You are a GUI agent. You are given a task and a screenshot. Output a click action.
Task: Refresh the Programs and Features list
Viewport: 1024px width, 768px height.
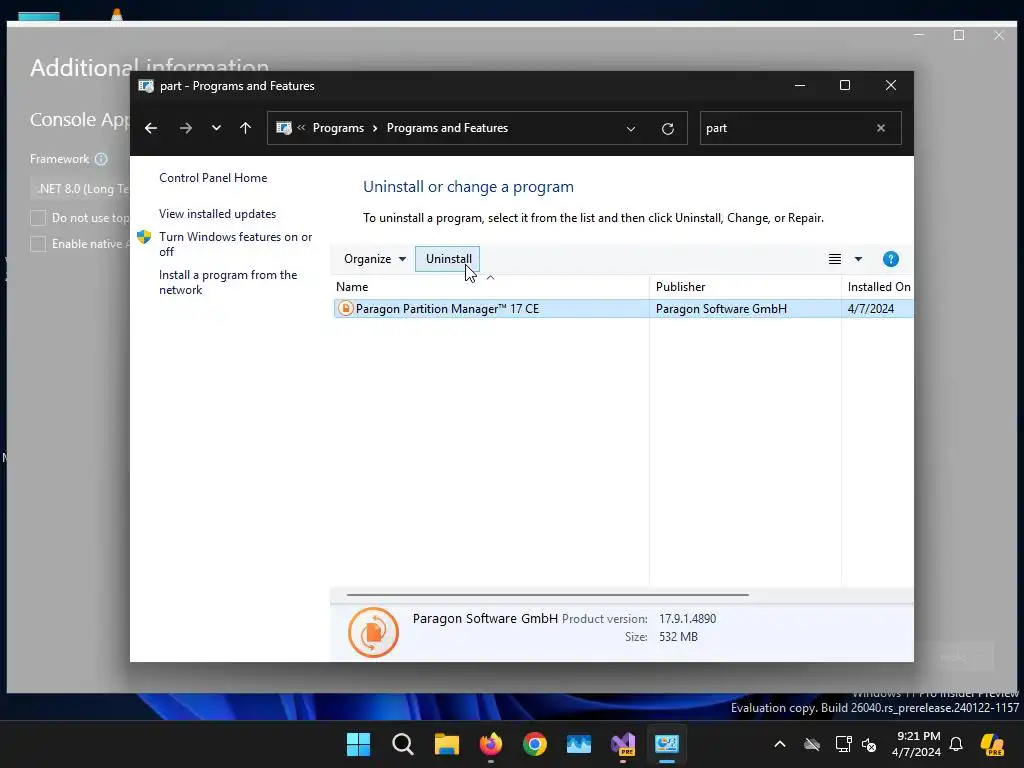(x=667, y=129)
